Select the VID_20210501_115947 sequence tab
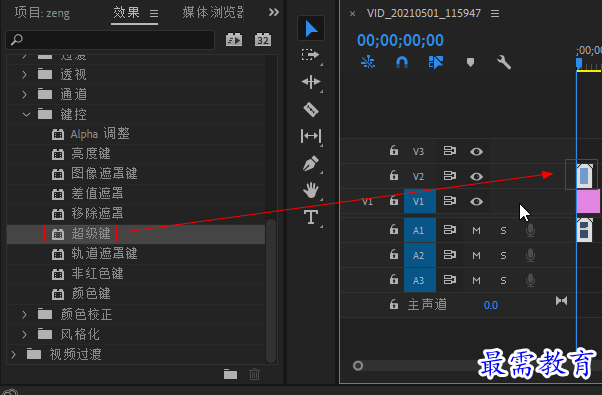 click(x=423, y=13)
